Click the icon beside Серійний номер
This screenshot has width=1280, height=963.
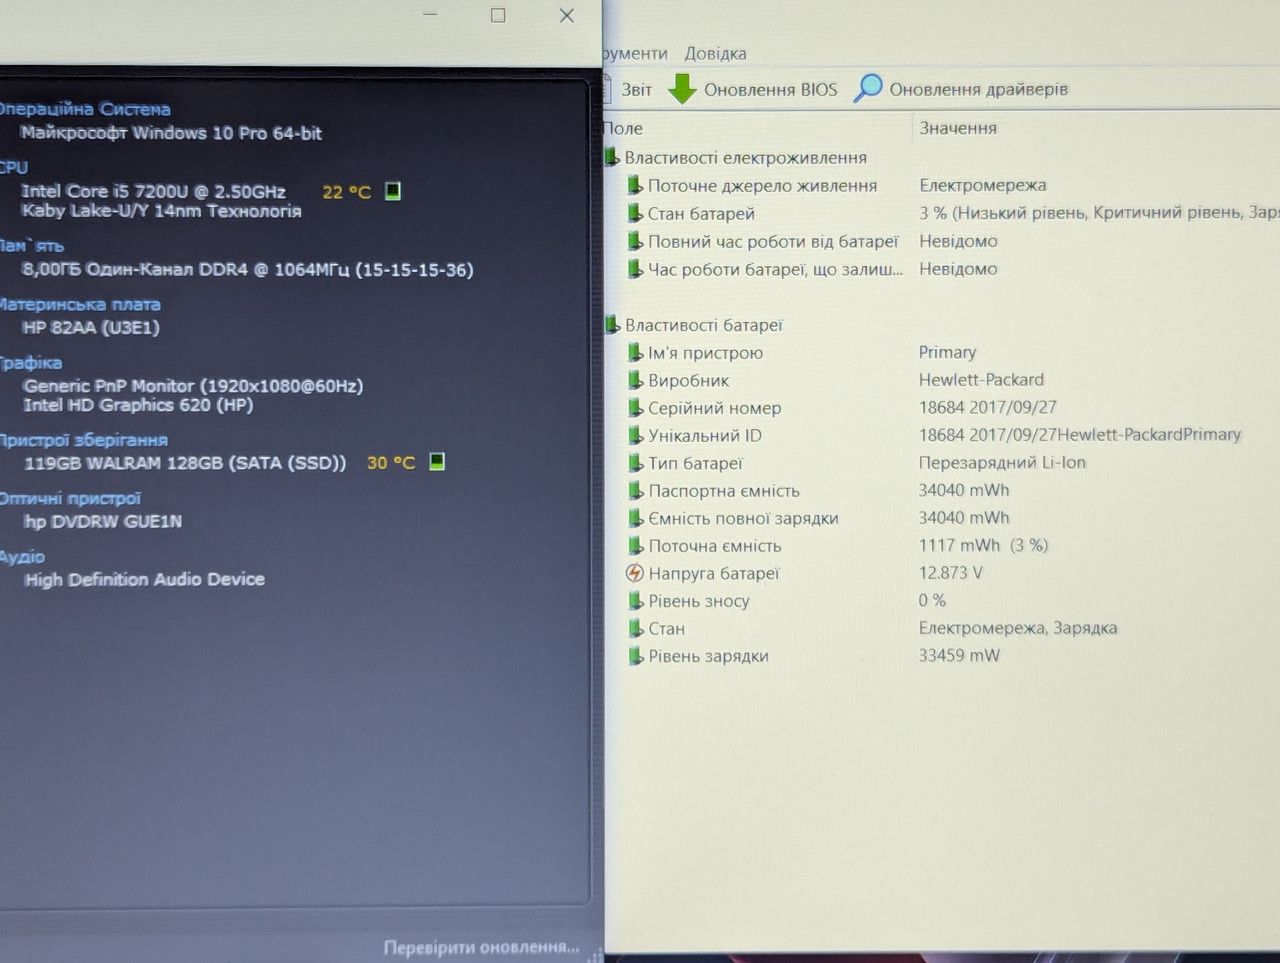pyautogui.click(x=635, y=407)
